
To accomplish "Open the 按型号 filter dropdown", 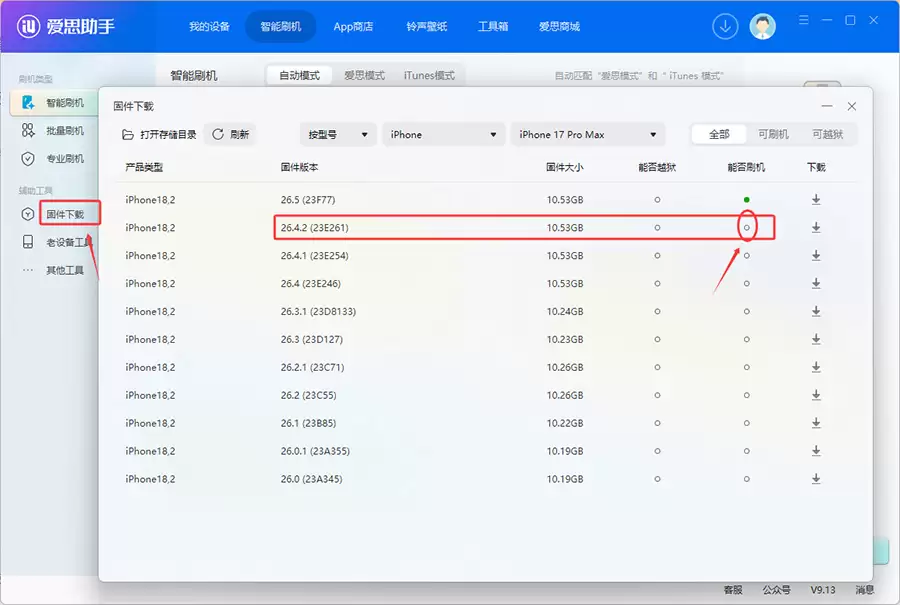I will pos(338,135).
